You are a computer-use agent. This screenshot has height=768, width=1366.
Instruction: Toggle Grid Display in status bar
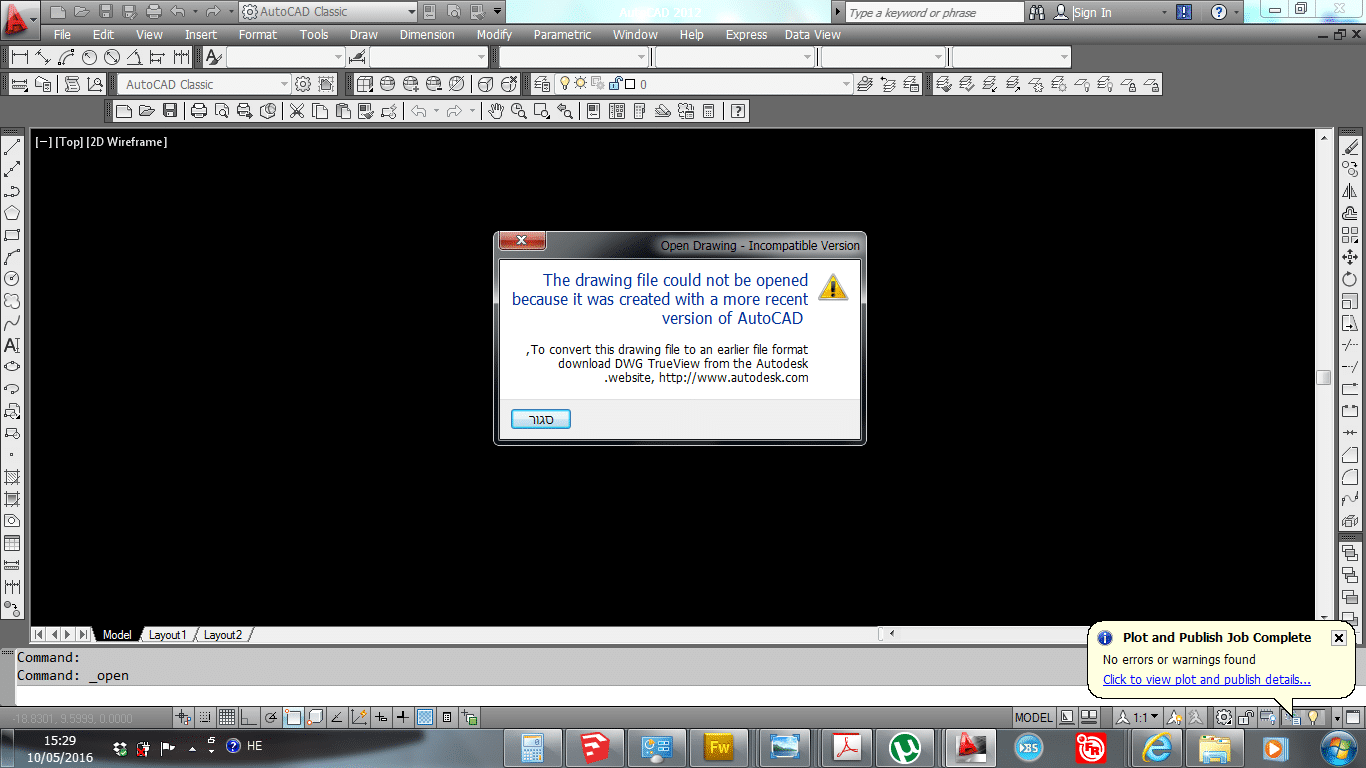pyautogui.click(x=227, y=717)
